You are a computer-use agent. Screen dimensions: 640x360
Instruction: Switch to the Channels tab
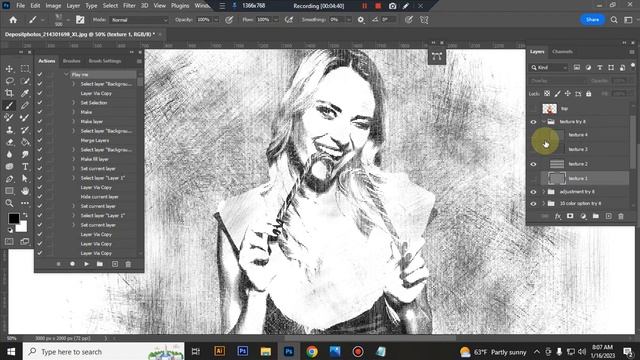point(562,52)
